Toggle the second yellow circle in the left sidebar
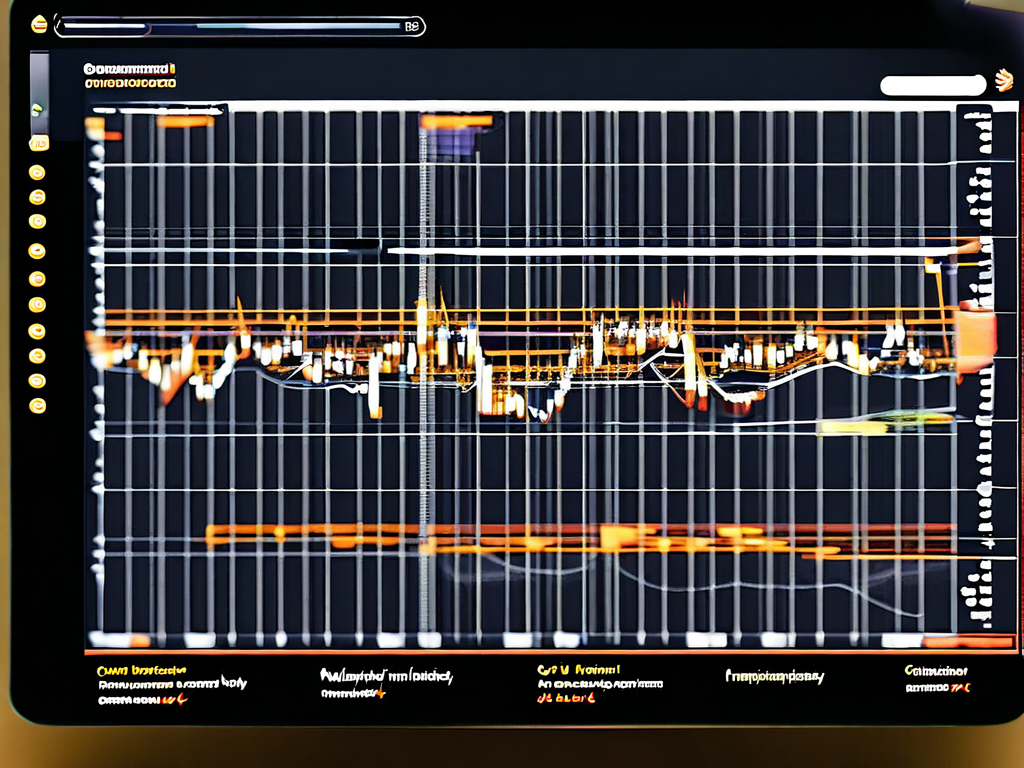The width and height of the screenshot is (1024, 768). tap(38, 197)
